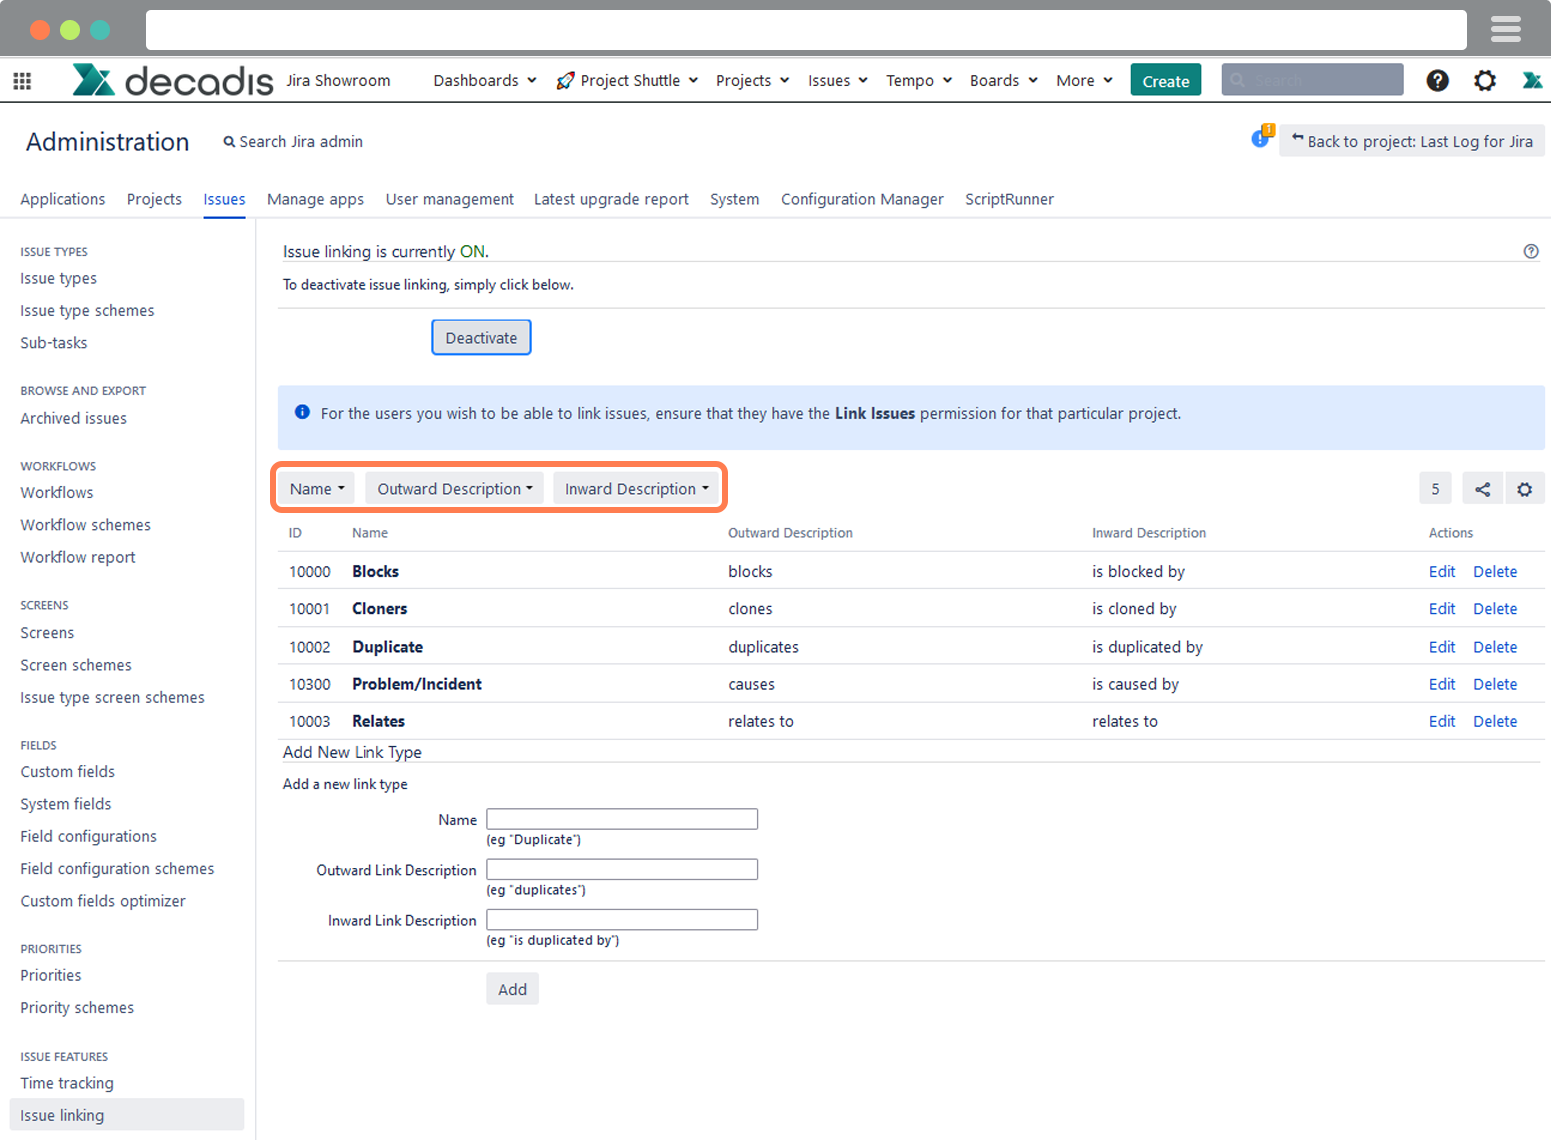1551x1140 pixels.
Task: Click the help question mark icon
Action: [x=1437, y=81]
